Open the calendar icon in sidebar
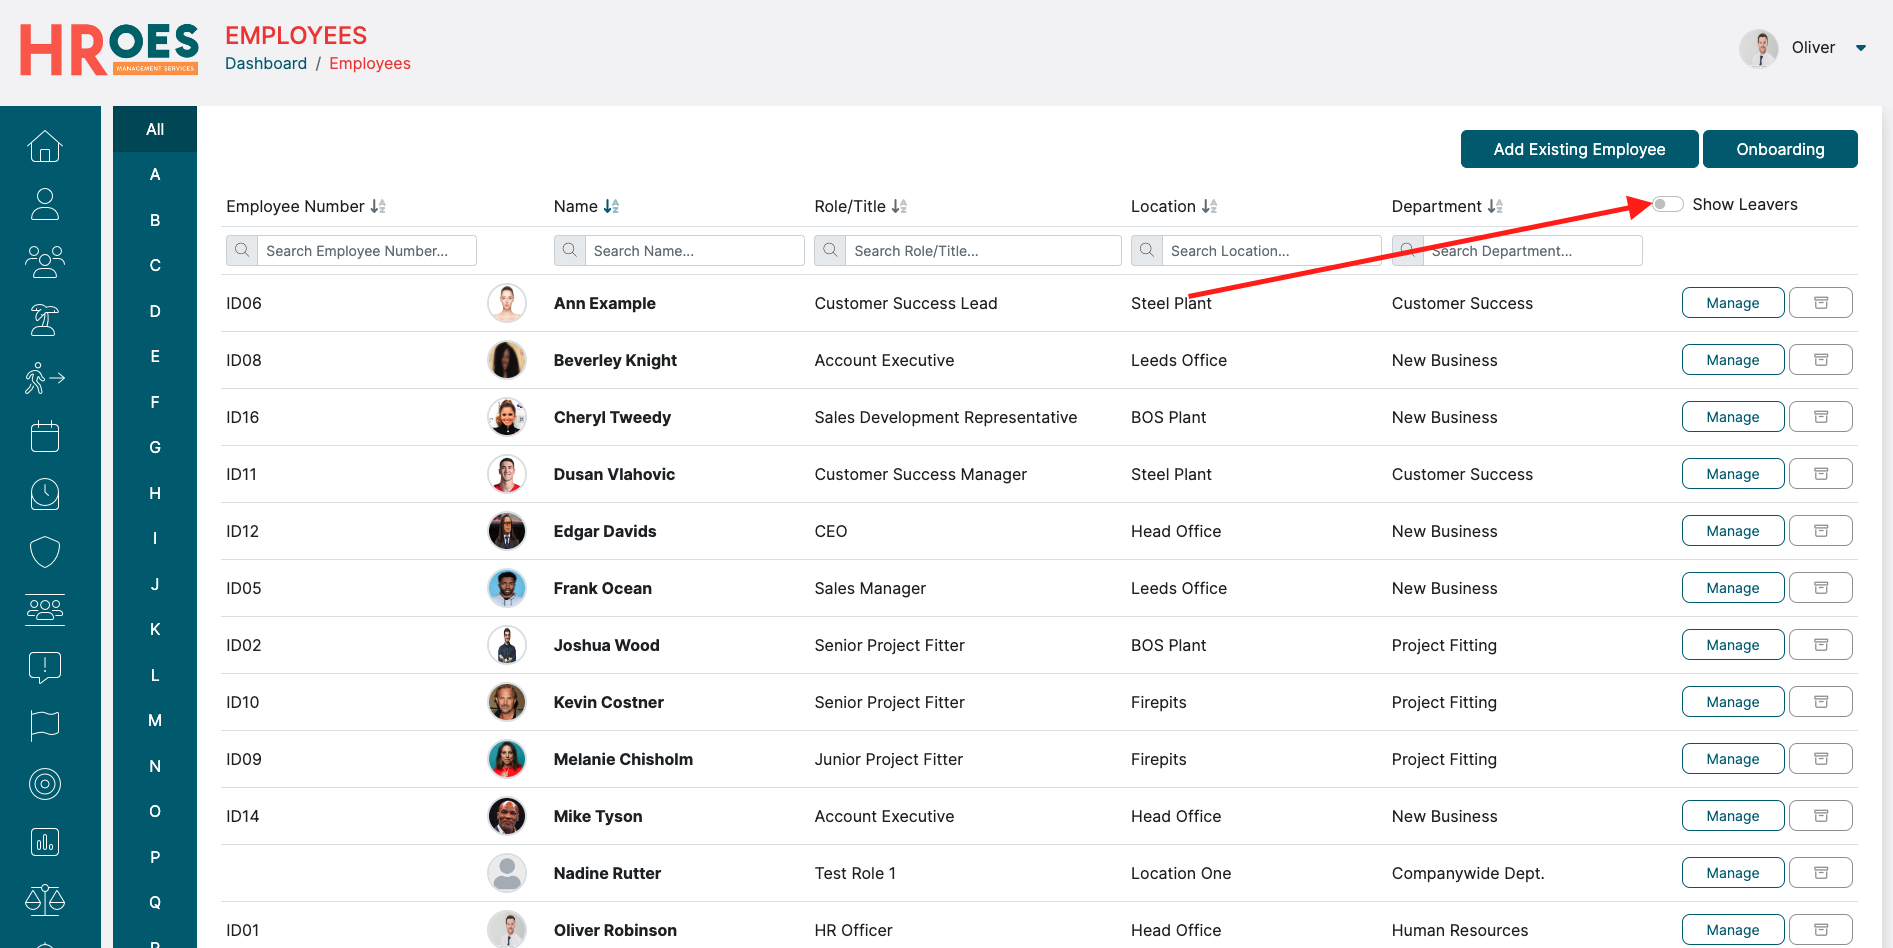The image size is (1893, 948). tap(45, 436)
